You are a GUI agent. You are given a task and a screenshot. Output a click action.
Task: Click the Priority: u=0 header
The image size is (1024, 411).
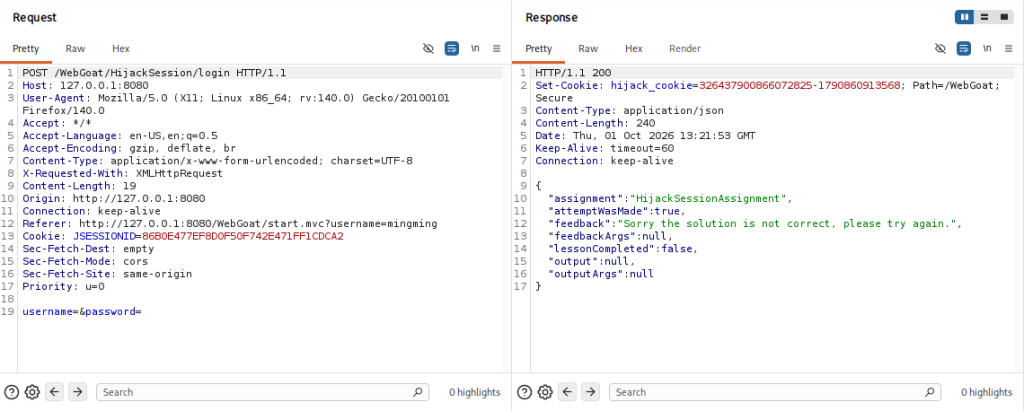[63, 286]
